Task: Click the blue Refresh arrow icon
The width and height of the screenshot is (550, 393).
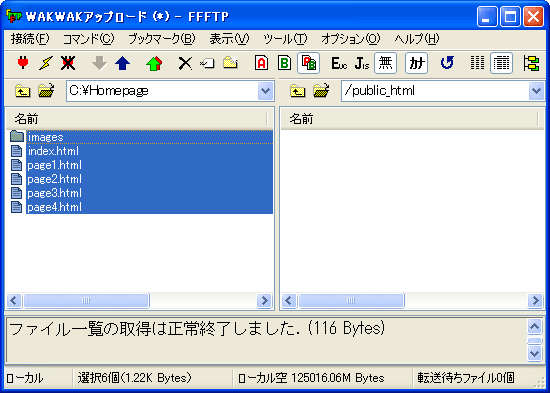Action: click(447, 63)
